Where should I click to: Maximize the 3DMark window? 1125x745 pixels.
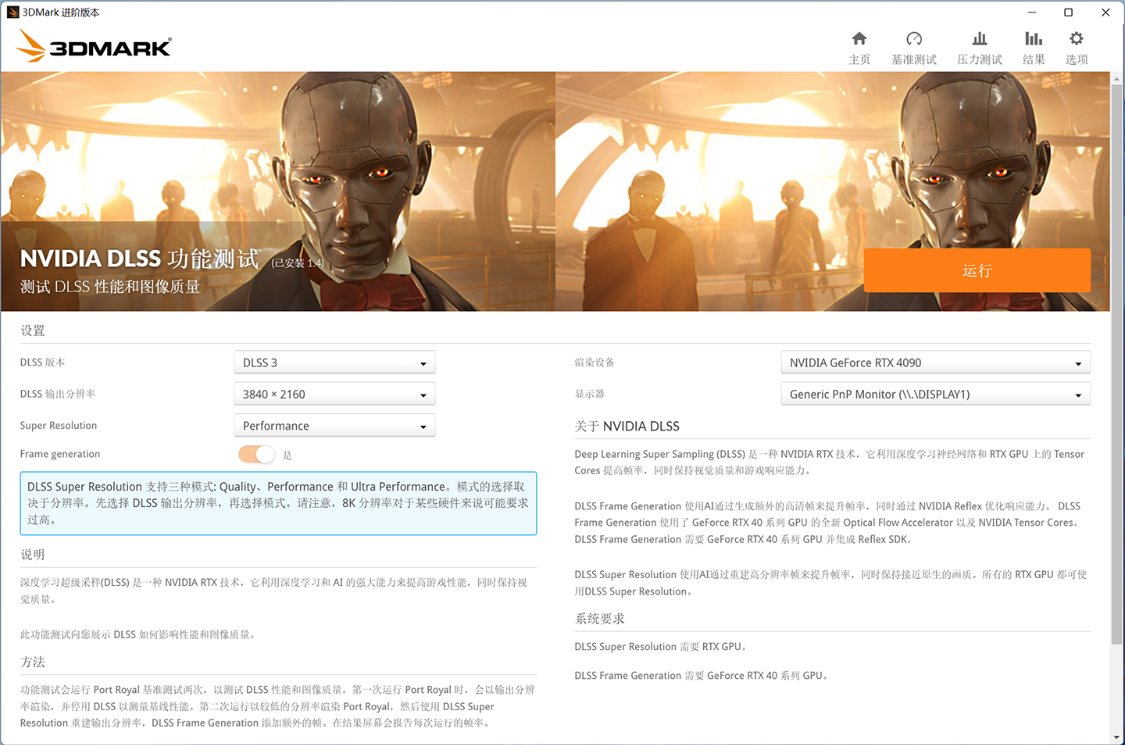click(x=1068, y=12)
